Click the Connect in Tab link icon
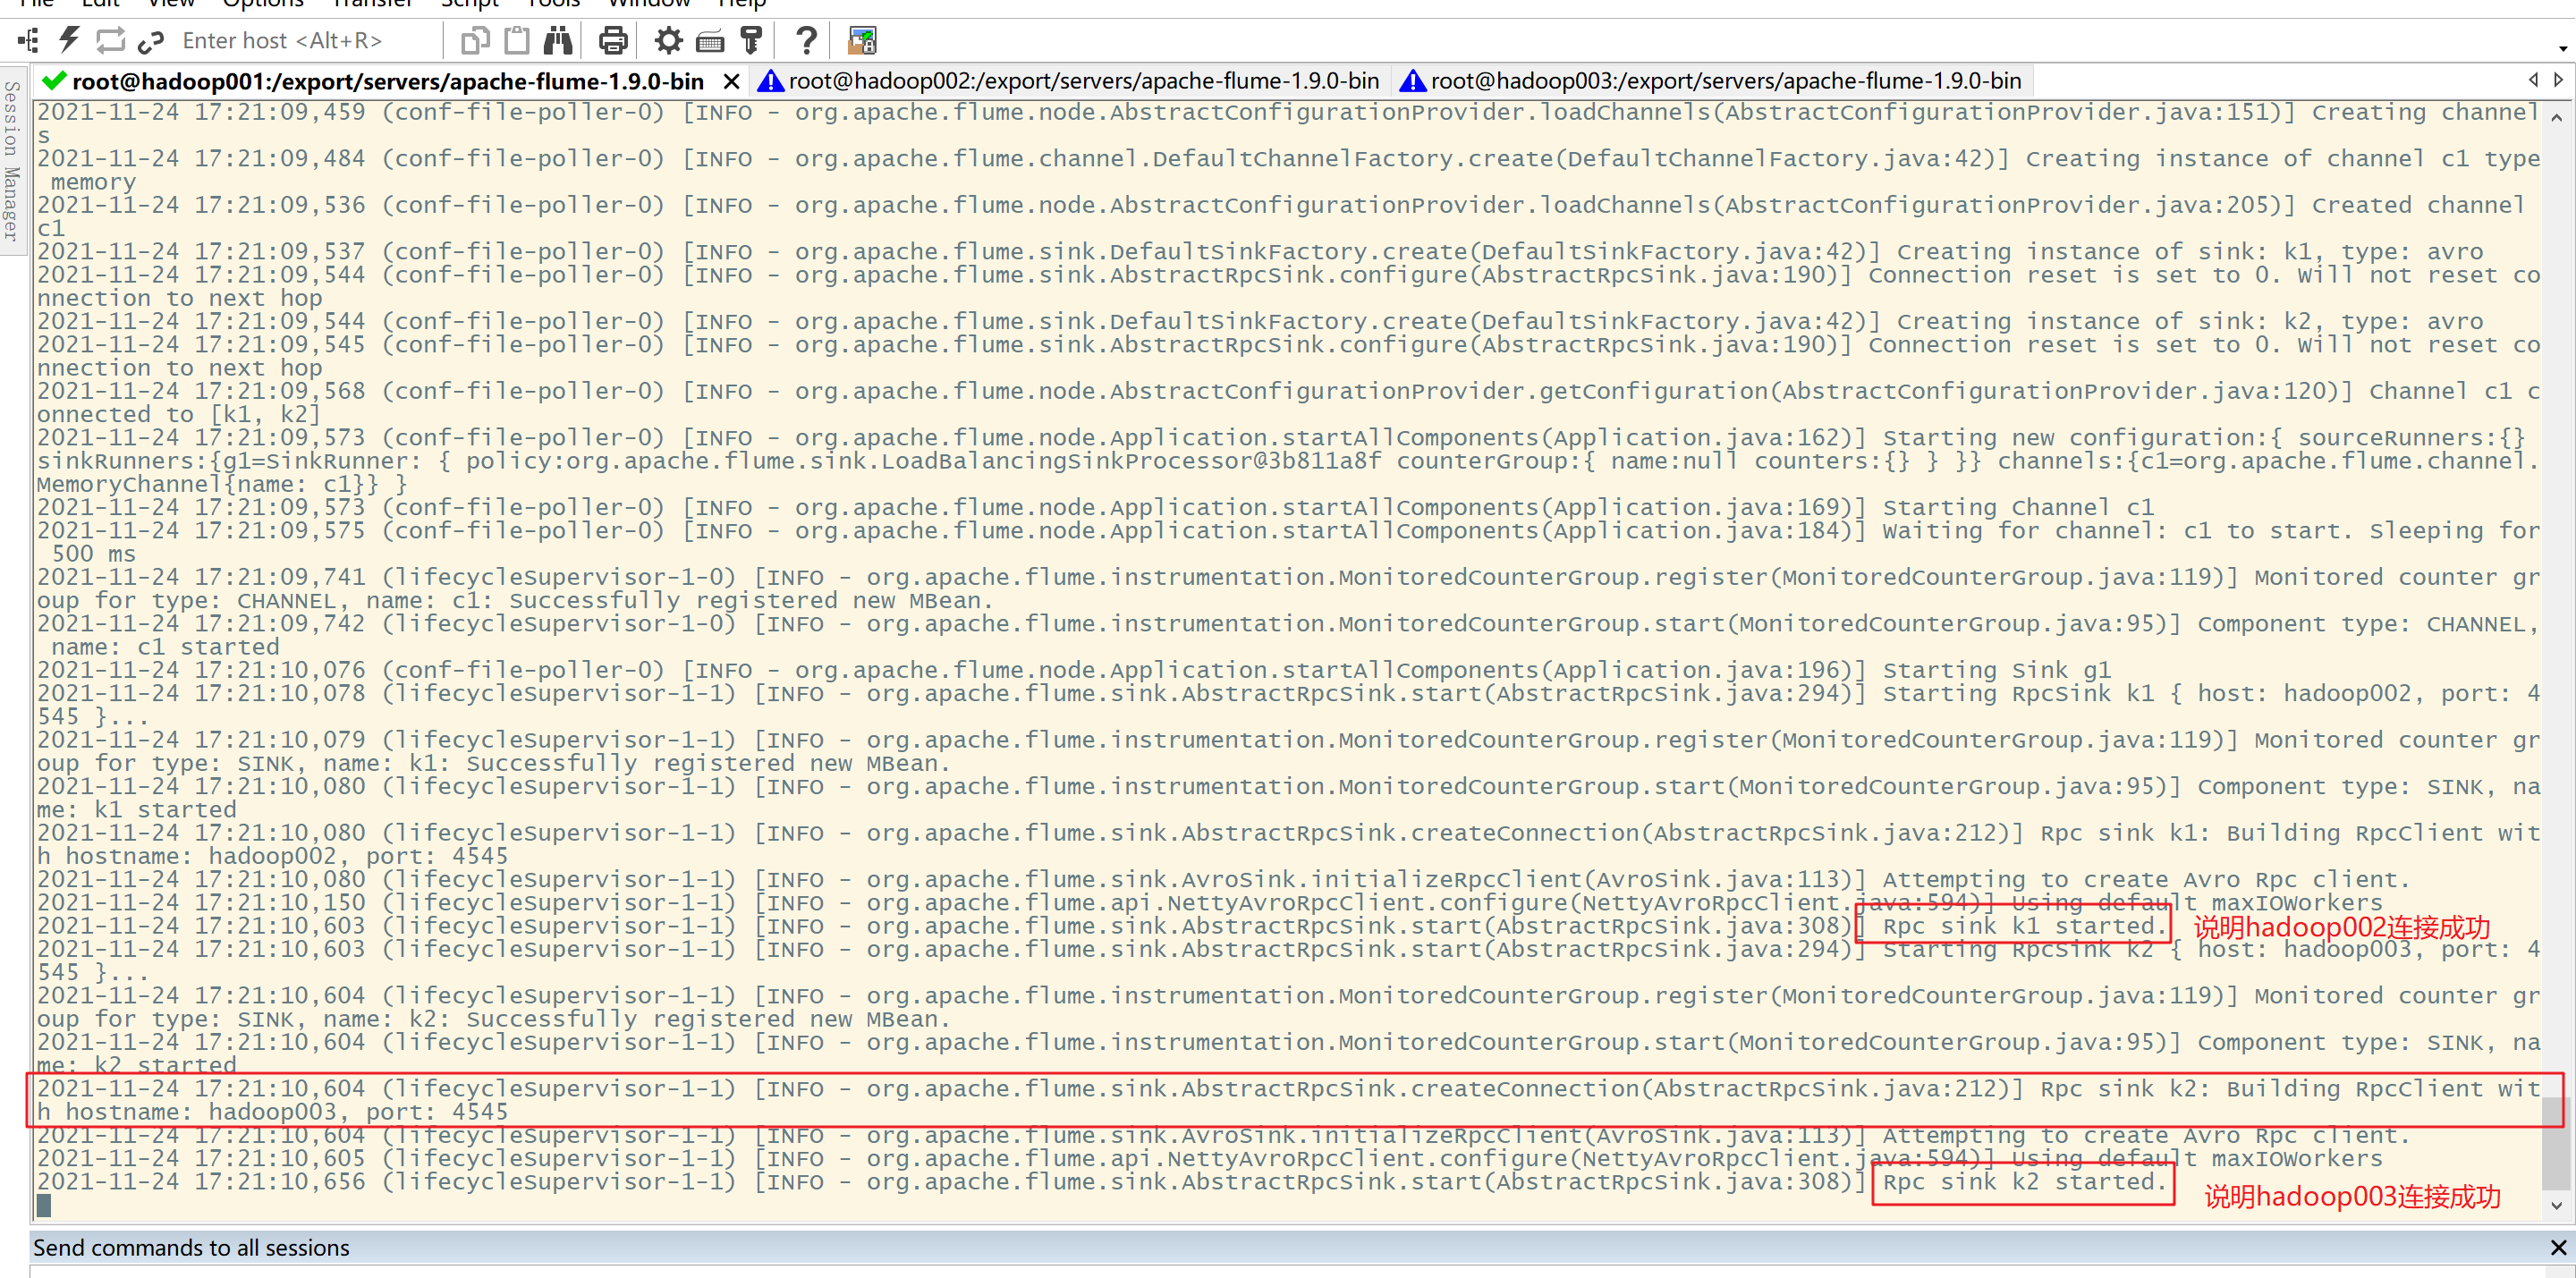Viewport: 2576px width, 1278px height. click(x=151, y=41)
